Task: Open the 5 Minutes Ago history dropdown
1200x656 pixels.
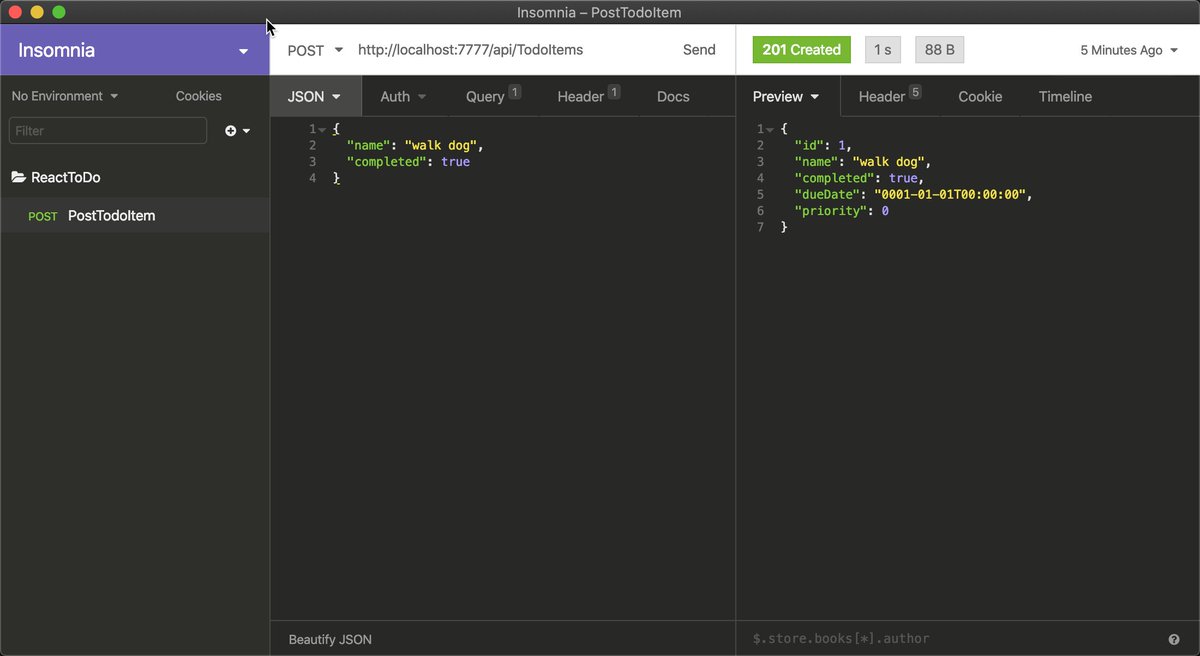Action: (x=1129, y=50)
